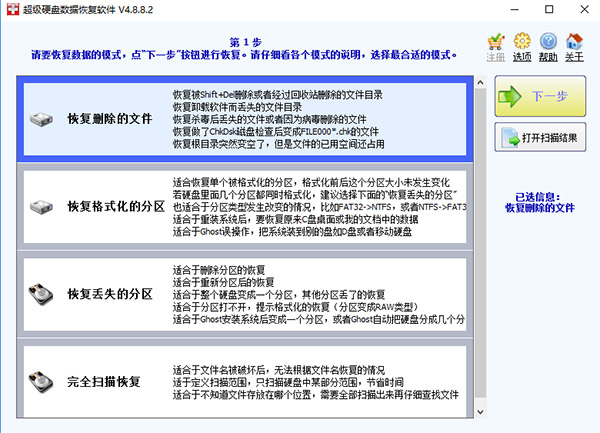Maximize the recovery software window
The image size is (600, 433).
click(x=549, y=9)
